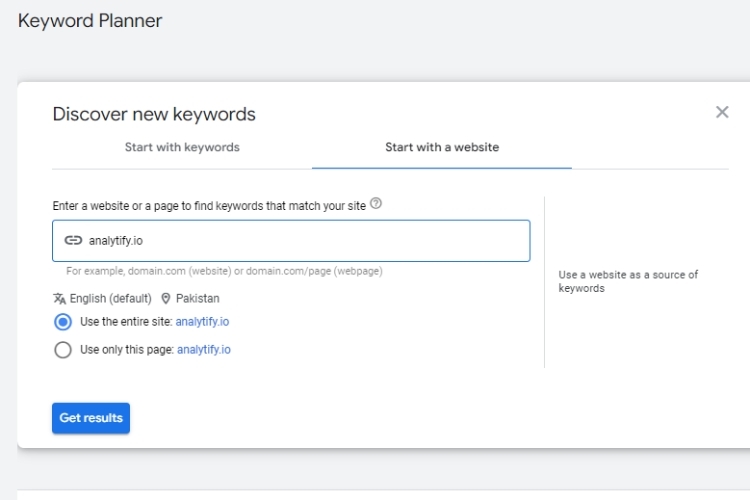Click the location pin icon

(165, 299)
